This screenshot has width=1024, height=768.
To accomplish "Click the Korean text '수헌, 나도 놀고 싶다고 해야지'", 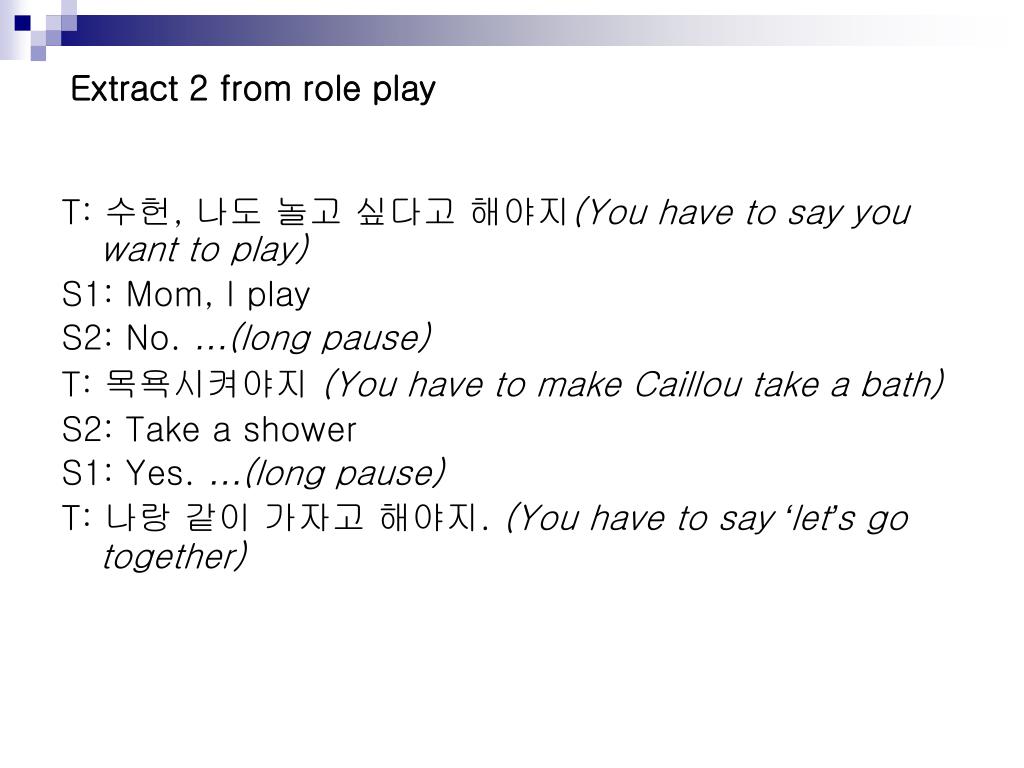I will [x=336, y=212].
